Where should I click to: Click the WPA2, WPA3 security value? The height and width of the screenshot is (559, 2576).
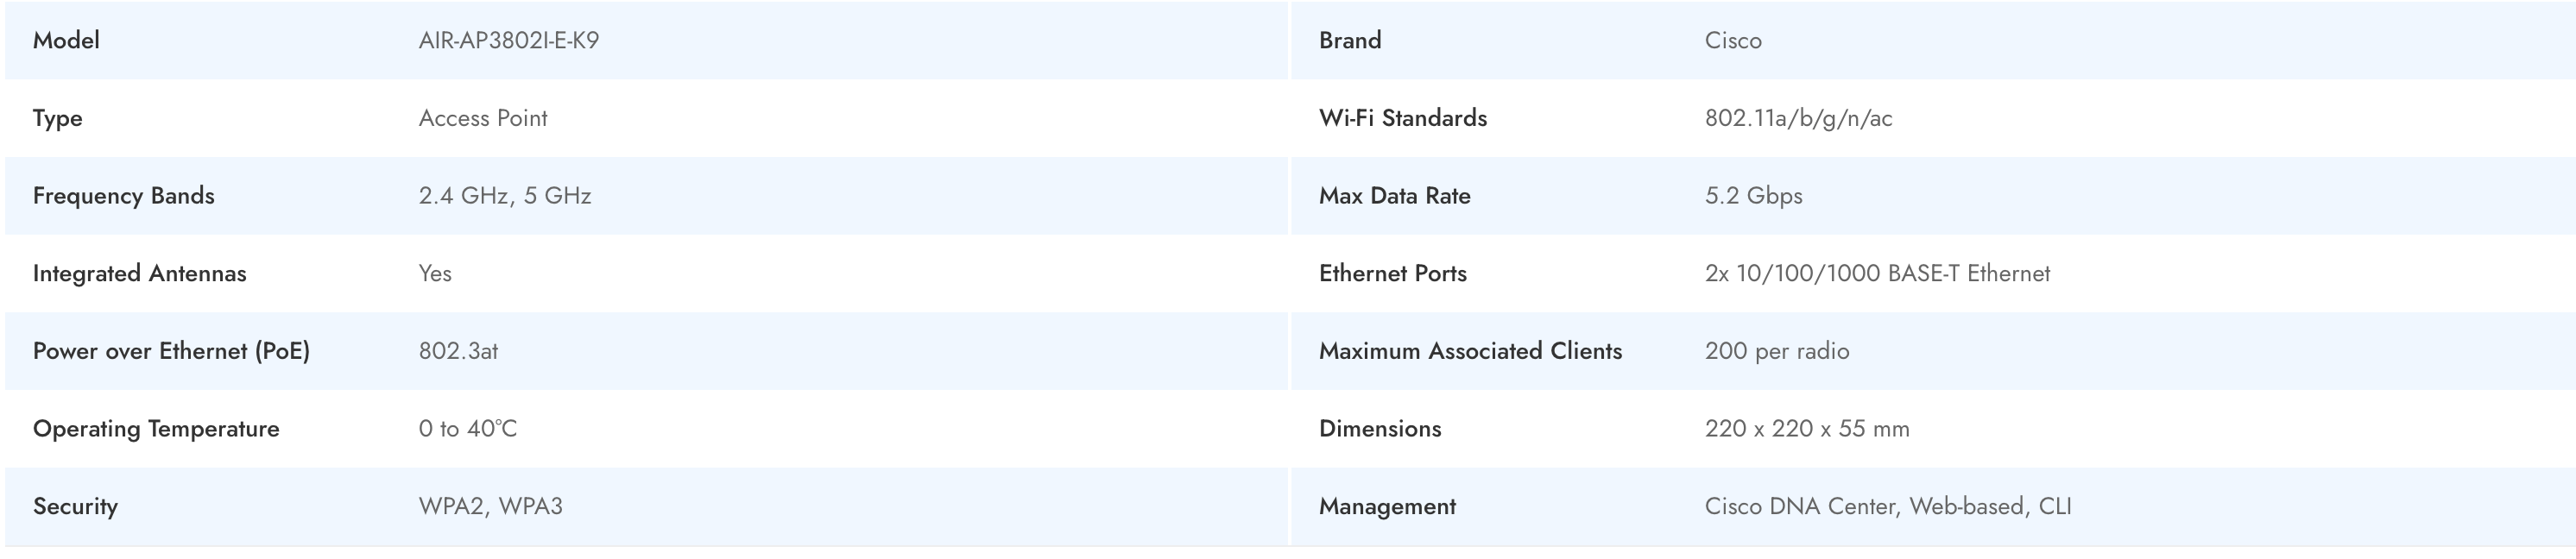pos(490,506)
